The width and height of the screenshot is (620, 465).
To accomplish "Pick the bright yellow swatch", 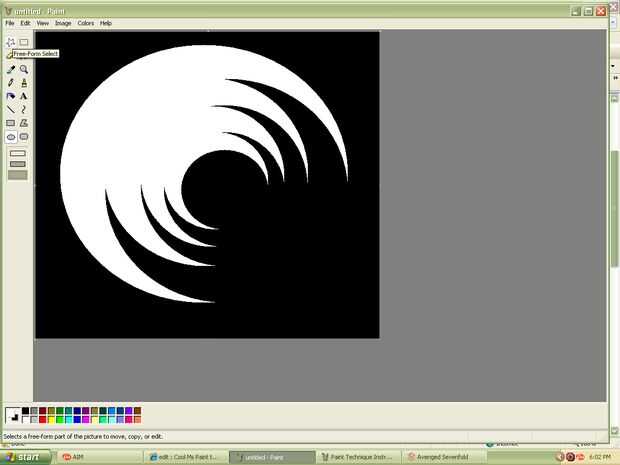I will point(51,419).
